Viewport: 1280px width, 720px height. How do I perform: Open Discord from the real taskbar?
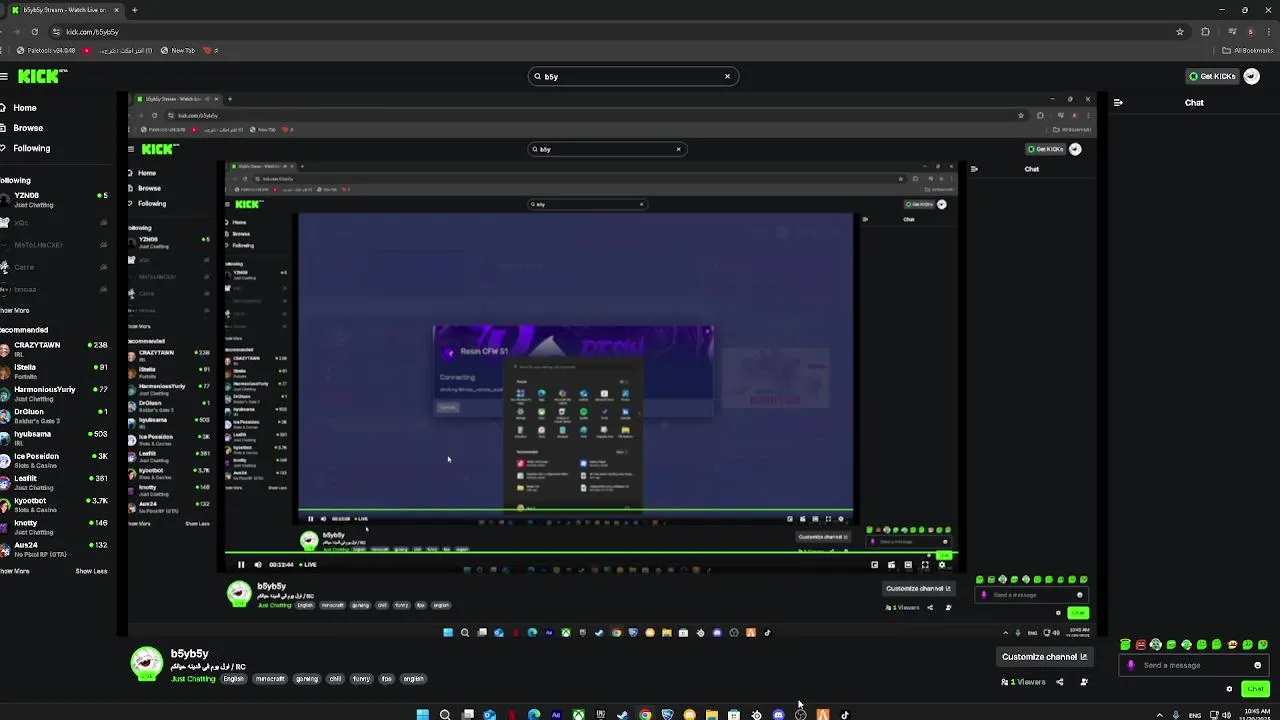tap(778, 714)
